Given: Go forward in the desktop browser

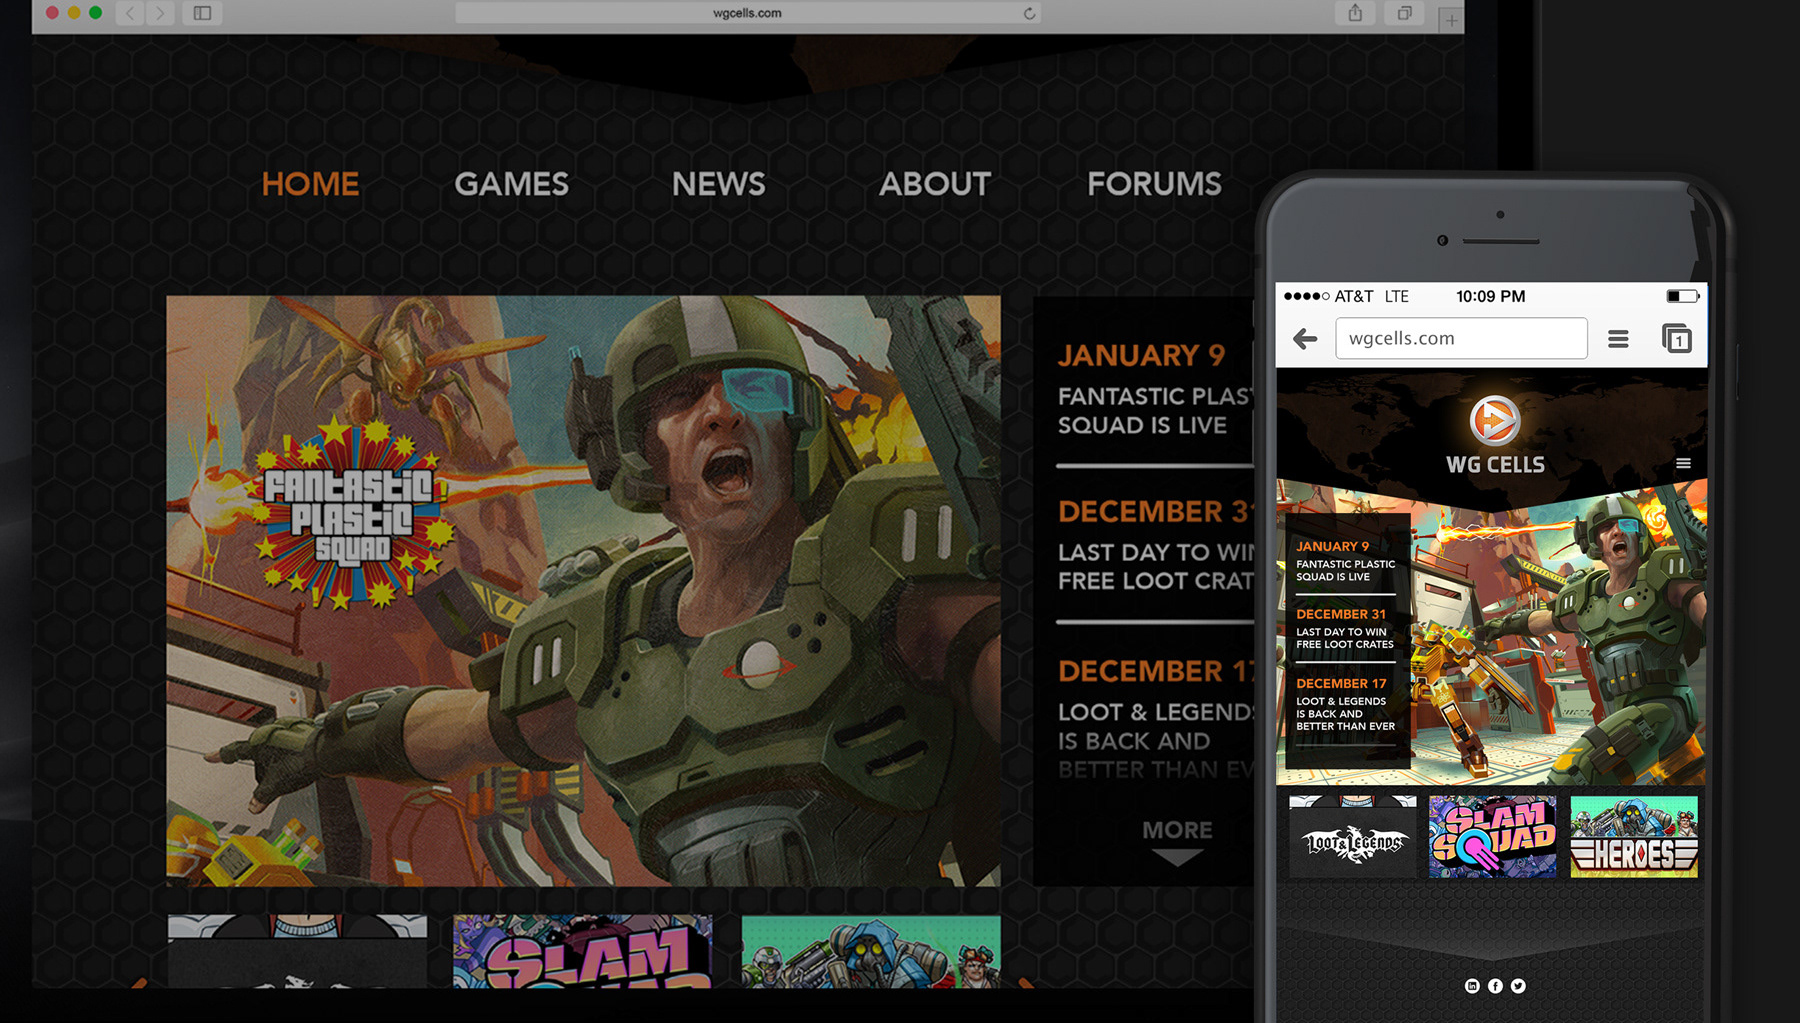Looking at the screenshot, I should [160, 13].
